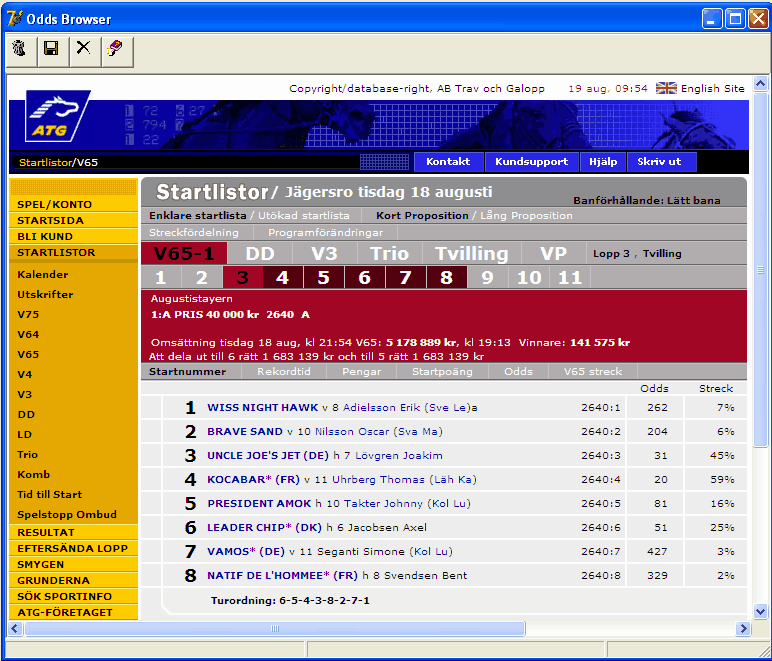Click the Kontakt button

[x=448, y=162]
